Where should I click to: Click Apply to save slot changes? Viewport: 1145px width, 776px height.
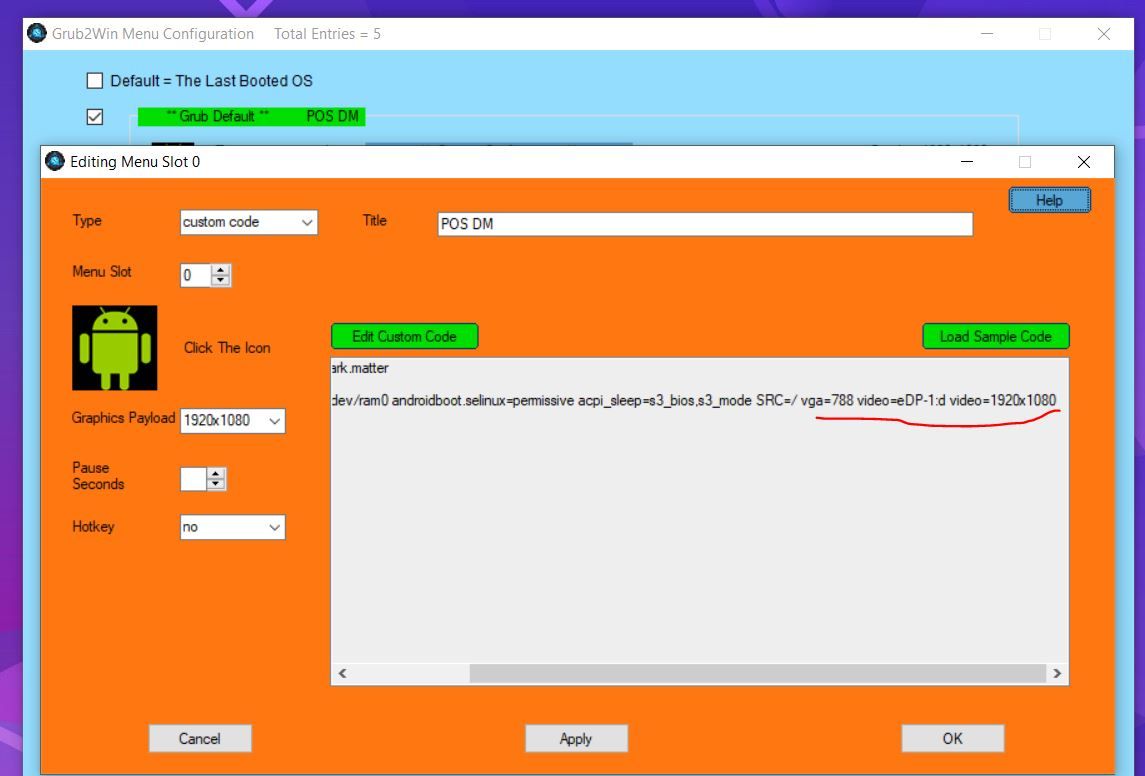(x=576, y=739)
